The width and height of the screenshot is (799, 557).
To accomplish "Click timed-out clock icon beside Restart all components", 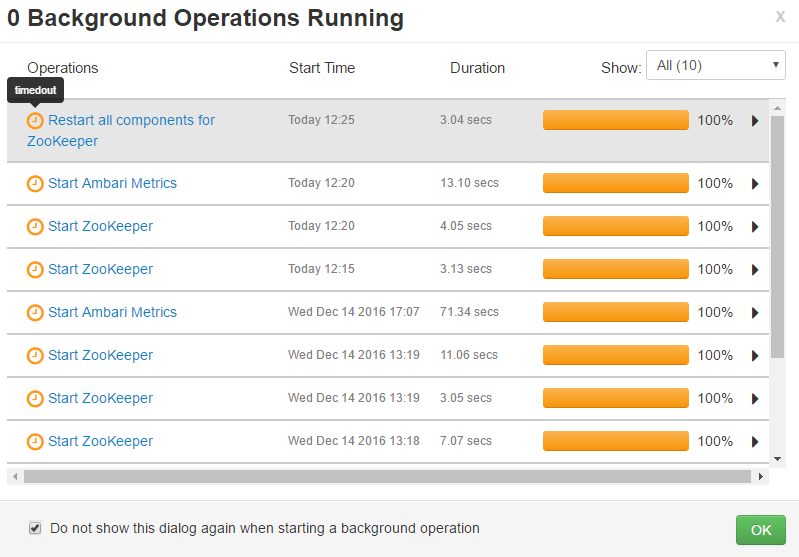I will point(35,121).
